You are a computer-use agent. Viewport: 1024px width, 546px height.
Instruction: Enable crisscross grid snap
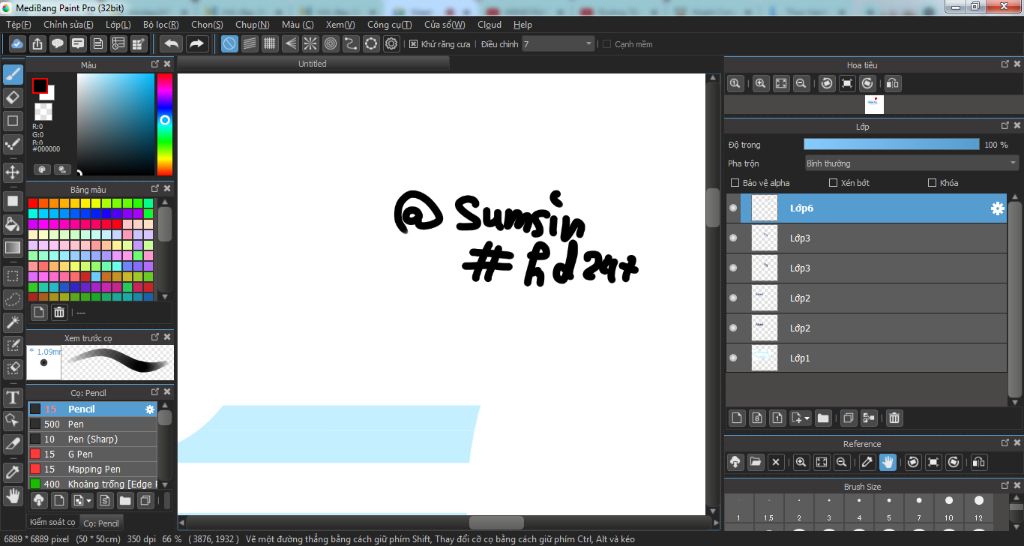pyautogui.click(x=270, y=44)
